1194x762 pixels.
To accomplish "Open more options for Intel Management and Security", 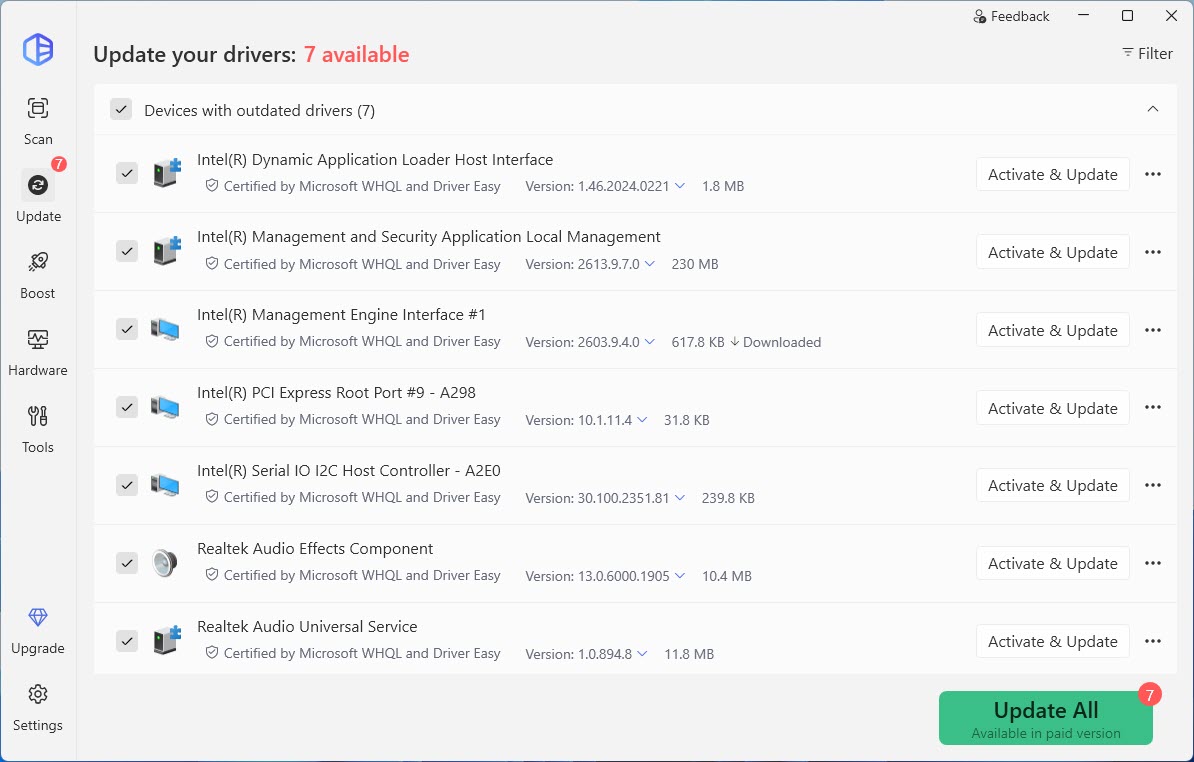I will point(1153,252).
